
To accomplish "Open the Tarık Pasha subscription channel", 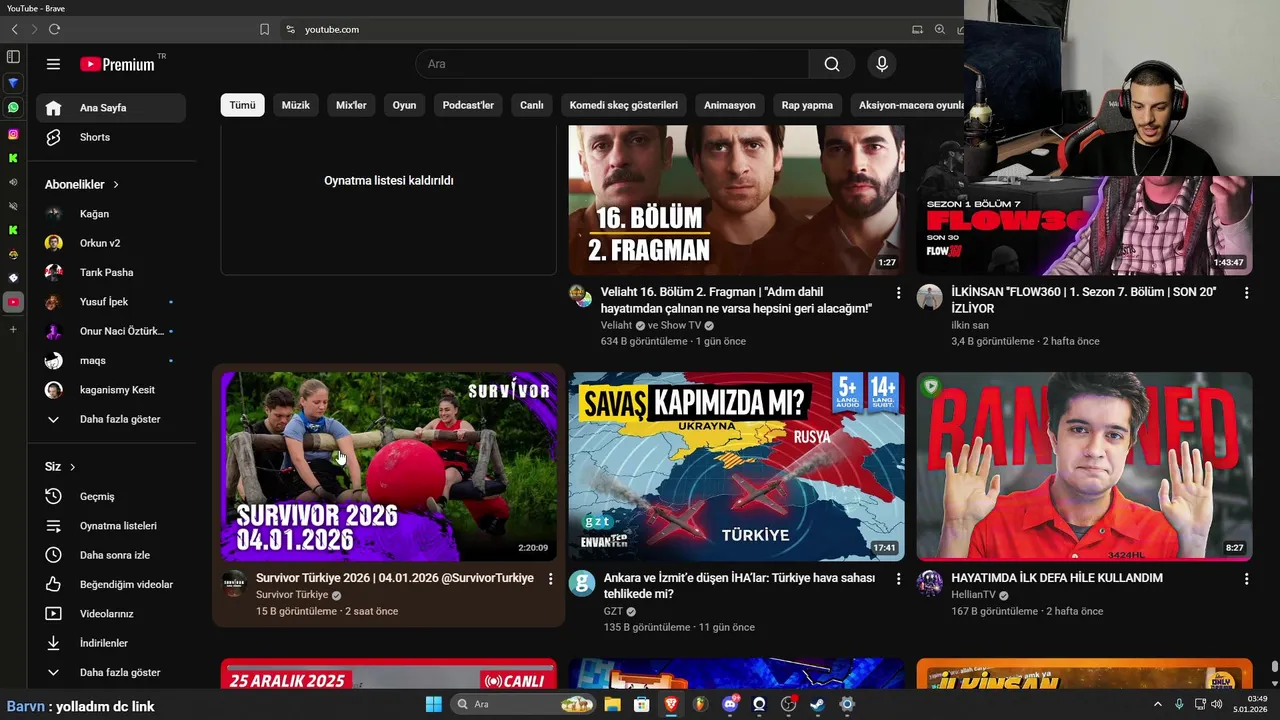I will [111, 272].
